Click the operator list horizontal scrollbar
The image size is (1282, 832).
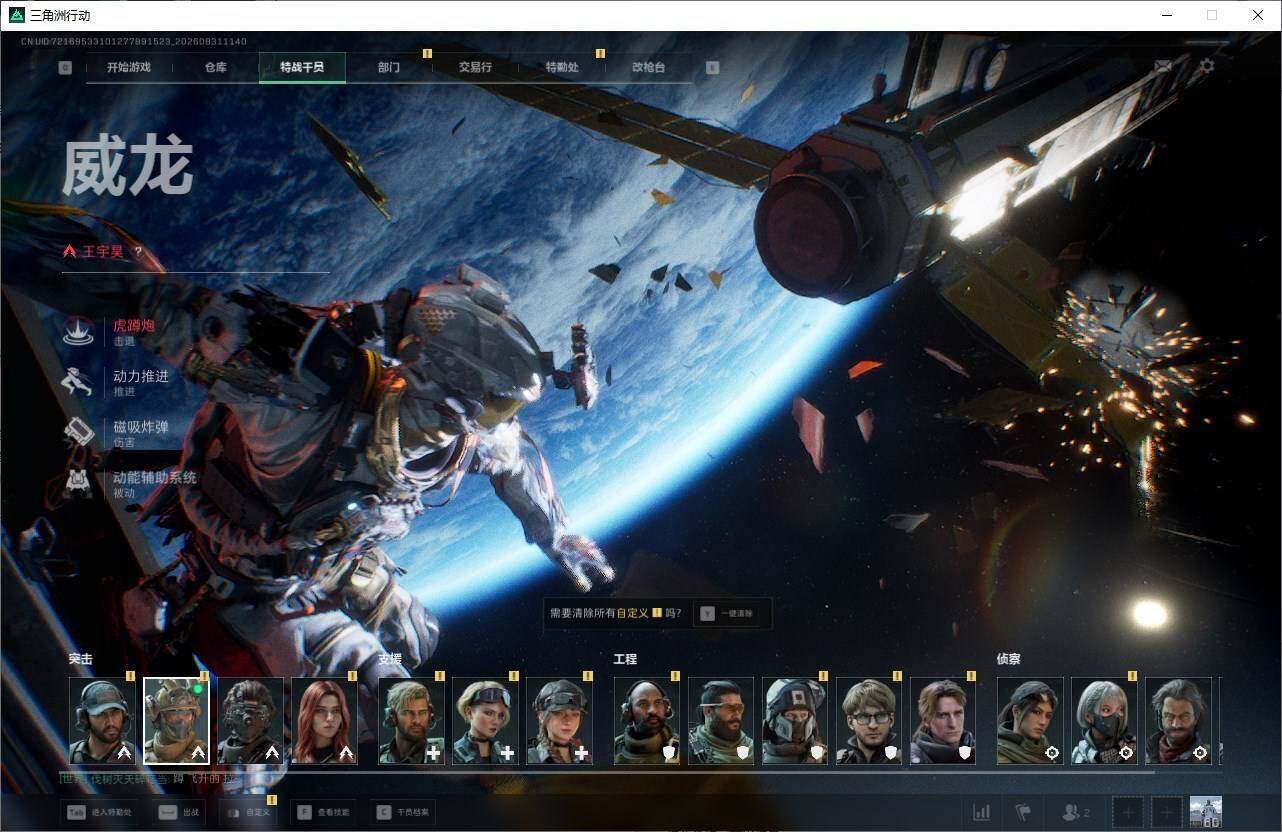(610, 771)
